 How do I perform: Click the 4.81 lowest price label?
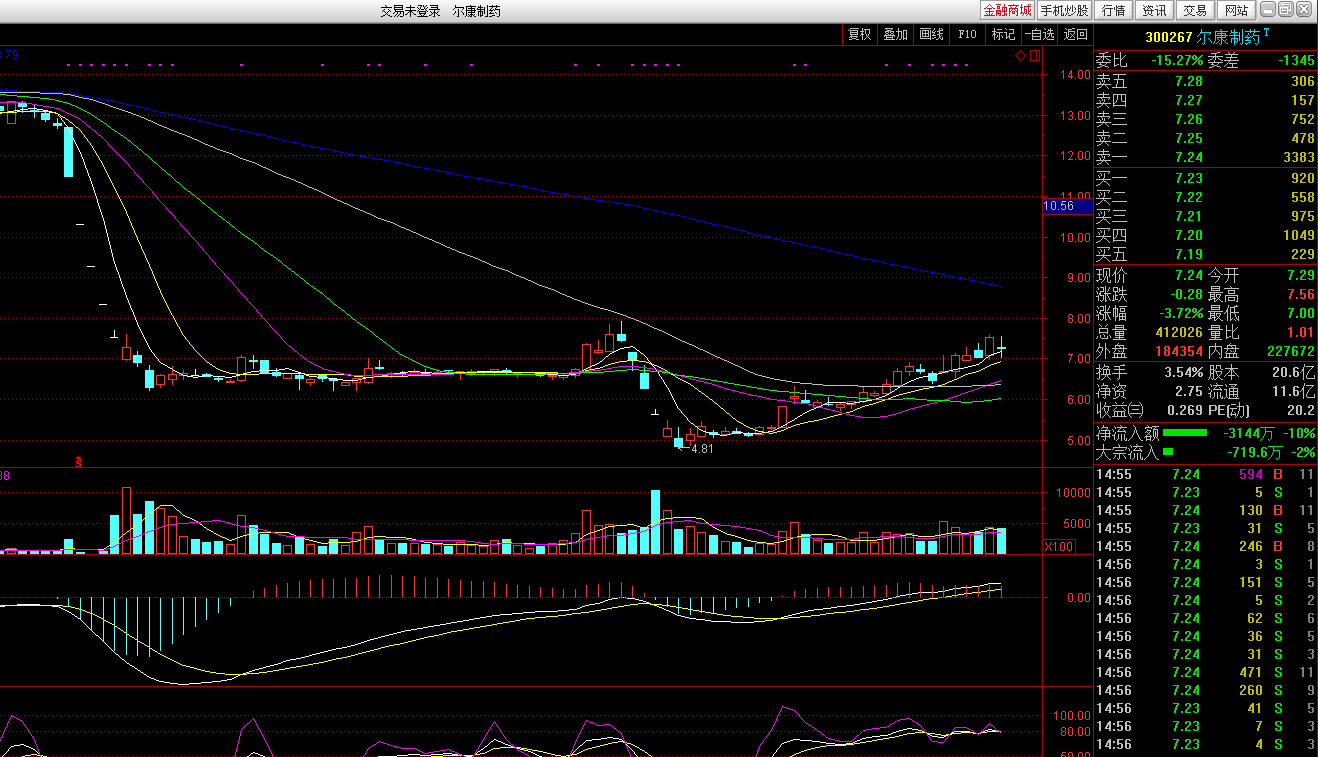pos(702,449)
